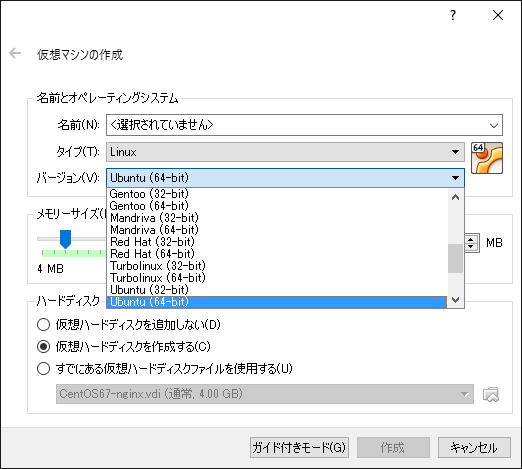The height and width of the screenshot is (469, 522).
Task: Choose Mandriva (32-bit) from the version list
Action: tap(277, 218)
